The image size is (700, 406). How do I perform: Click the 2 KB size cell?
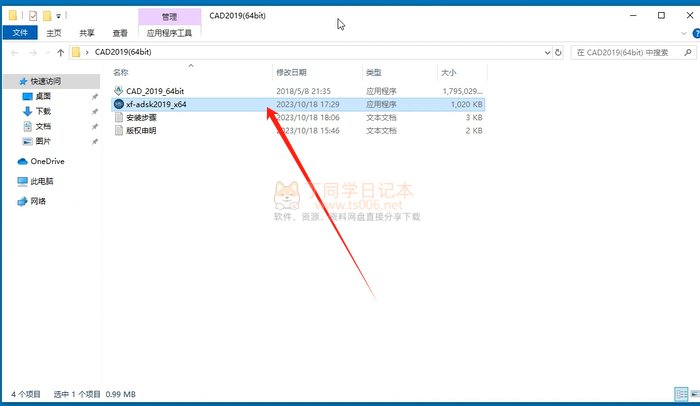coord(474,130)
